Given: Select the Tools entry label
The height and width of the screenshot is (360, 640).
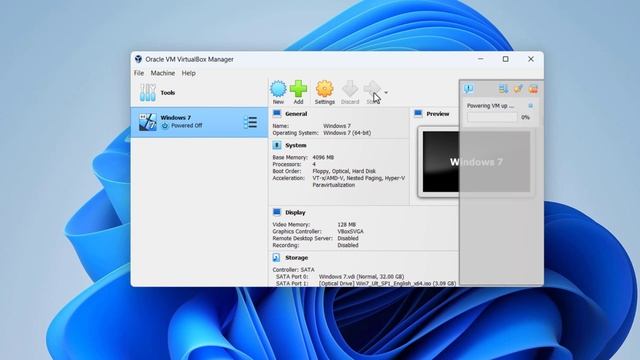Looking at the screenshot, I should click(168, 93).
